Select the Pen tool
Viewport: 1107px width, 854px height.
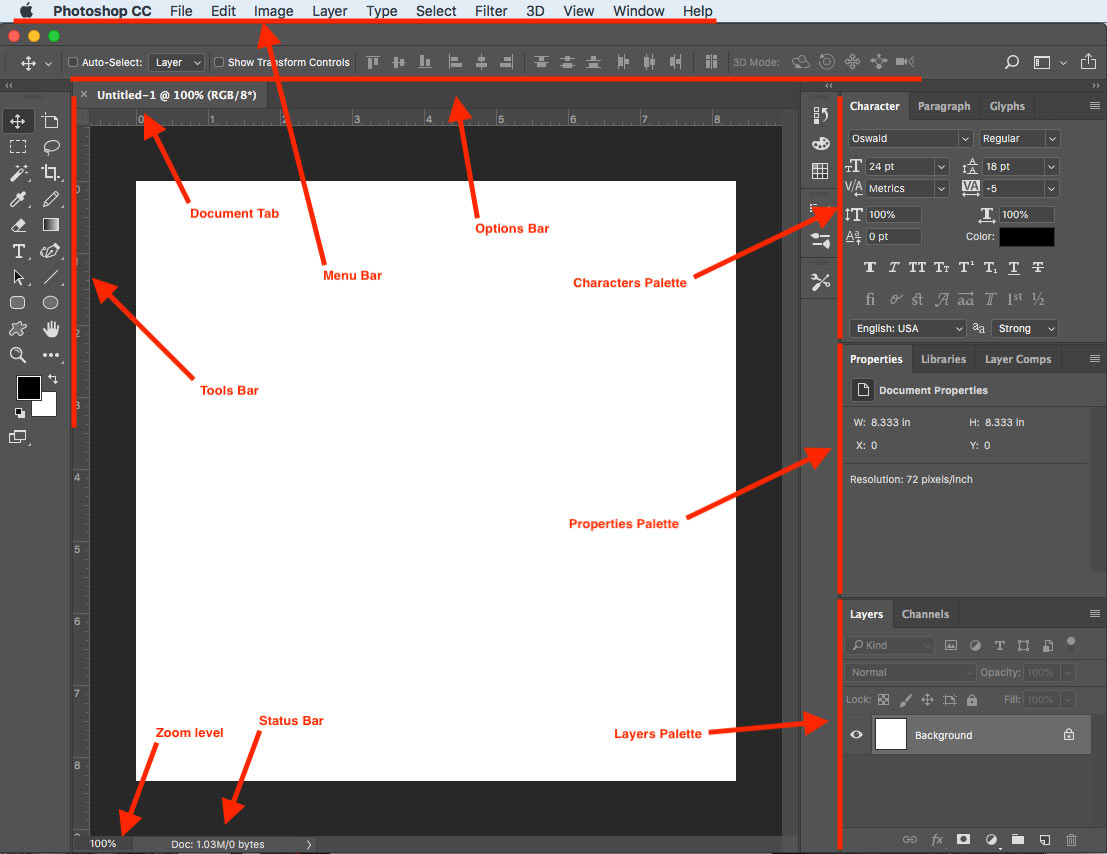click(50, 251)
